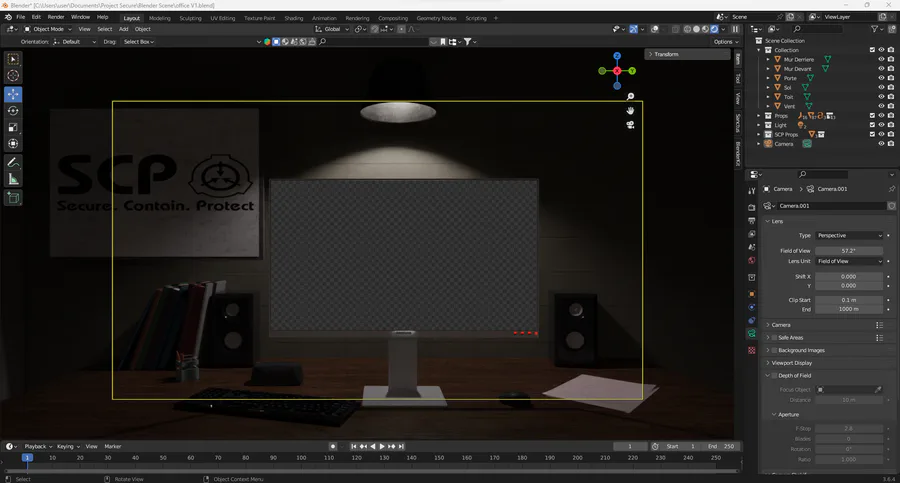Open the Render menu

pos(56,17)
